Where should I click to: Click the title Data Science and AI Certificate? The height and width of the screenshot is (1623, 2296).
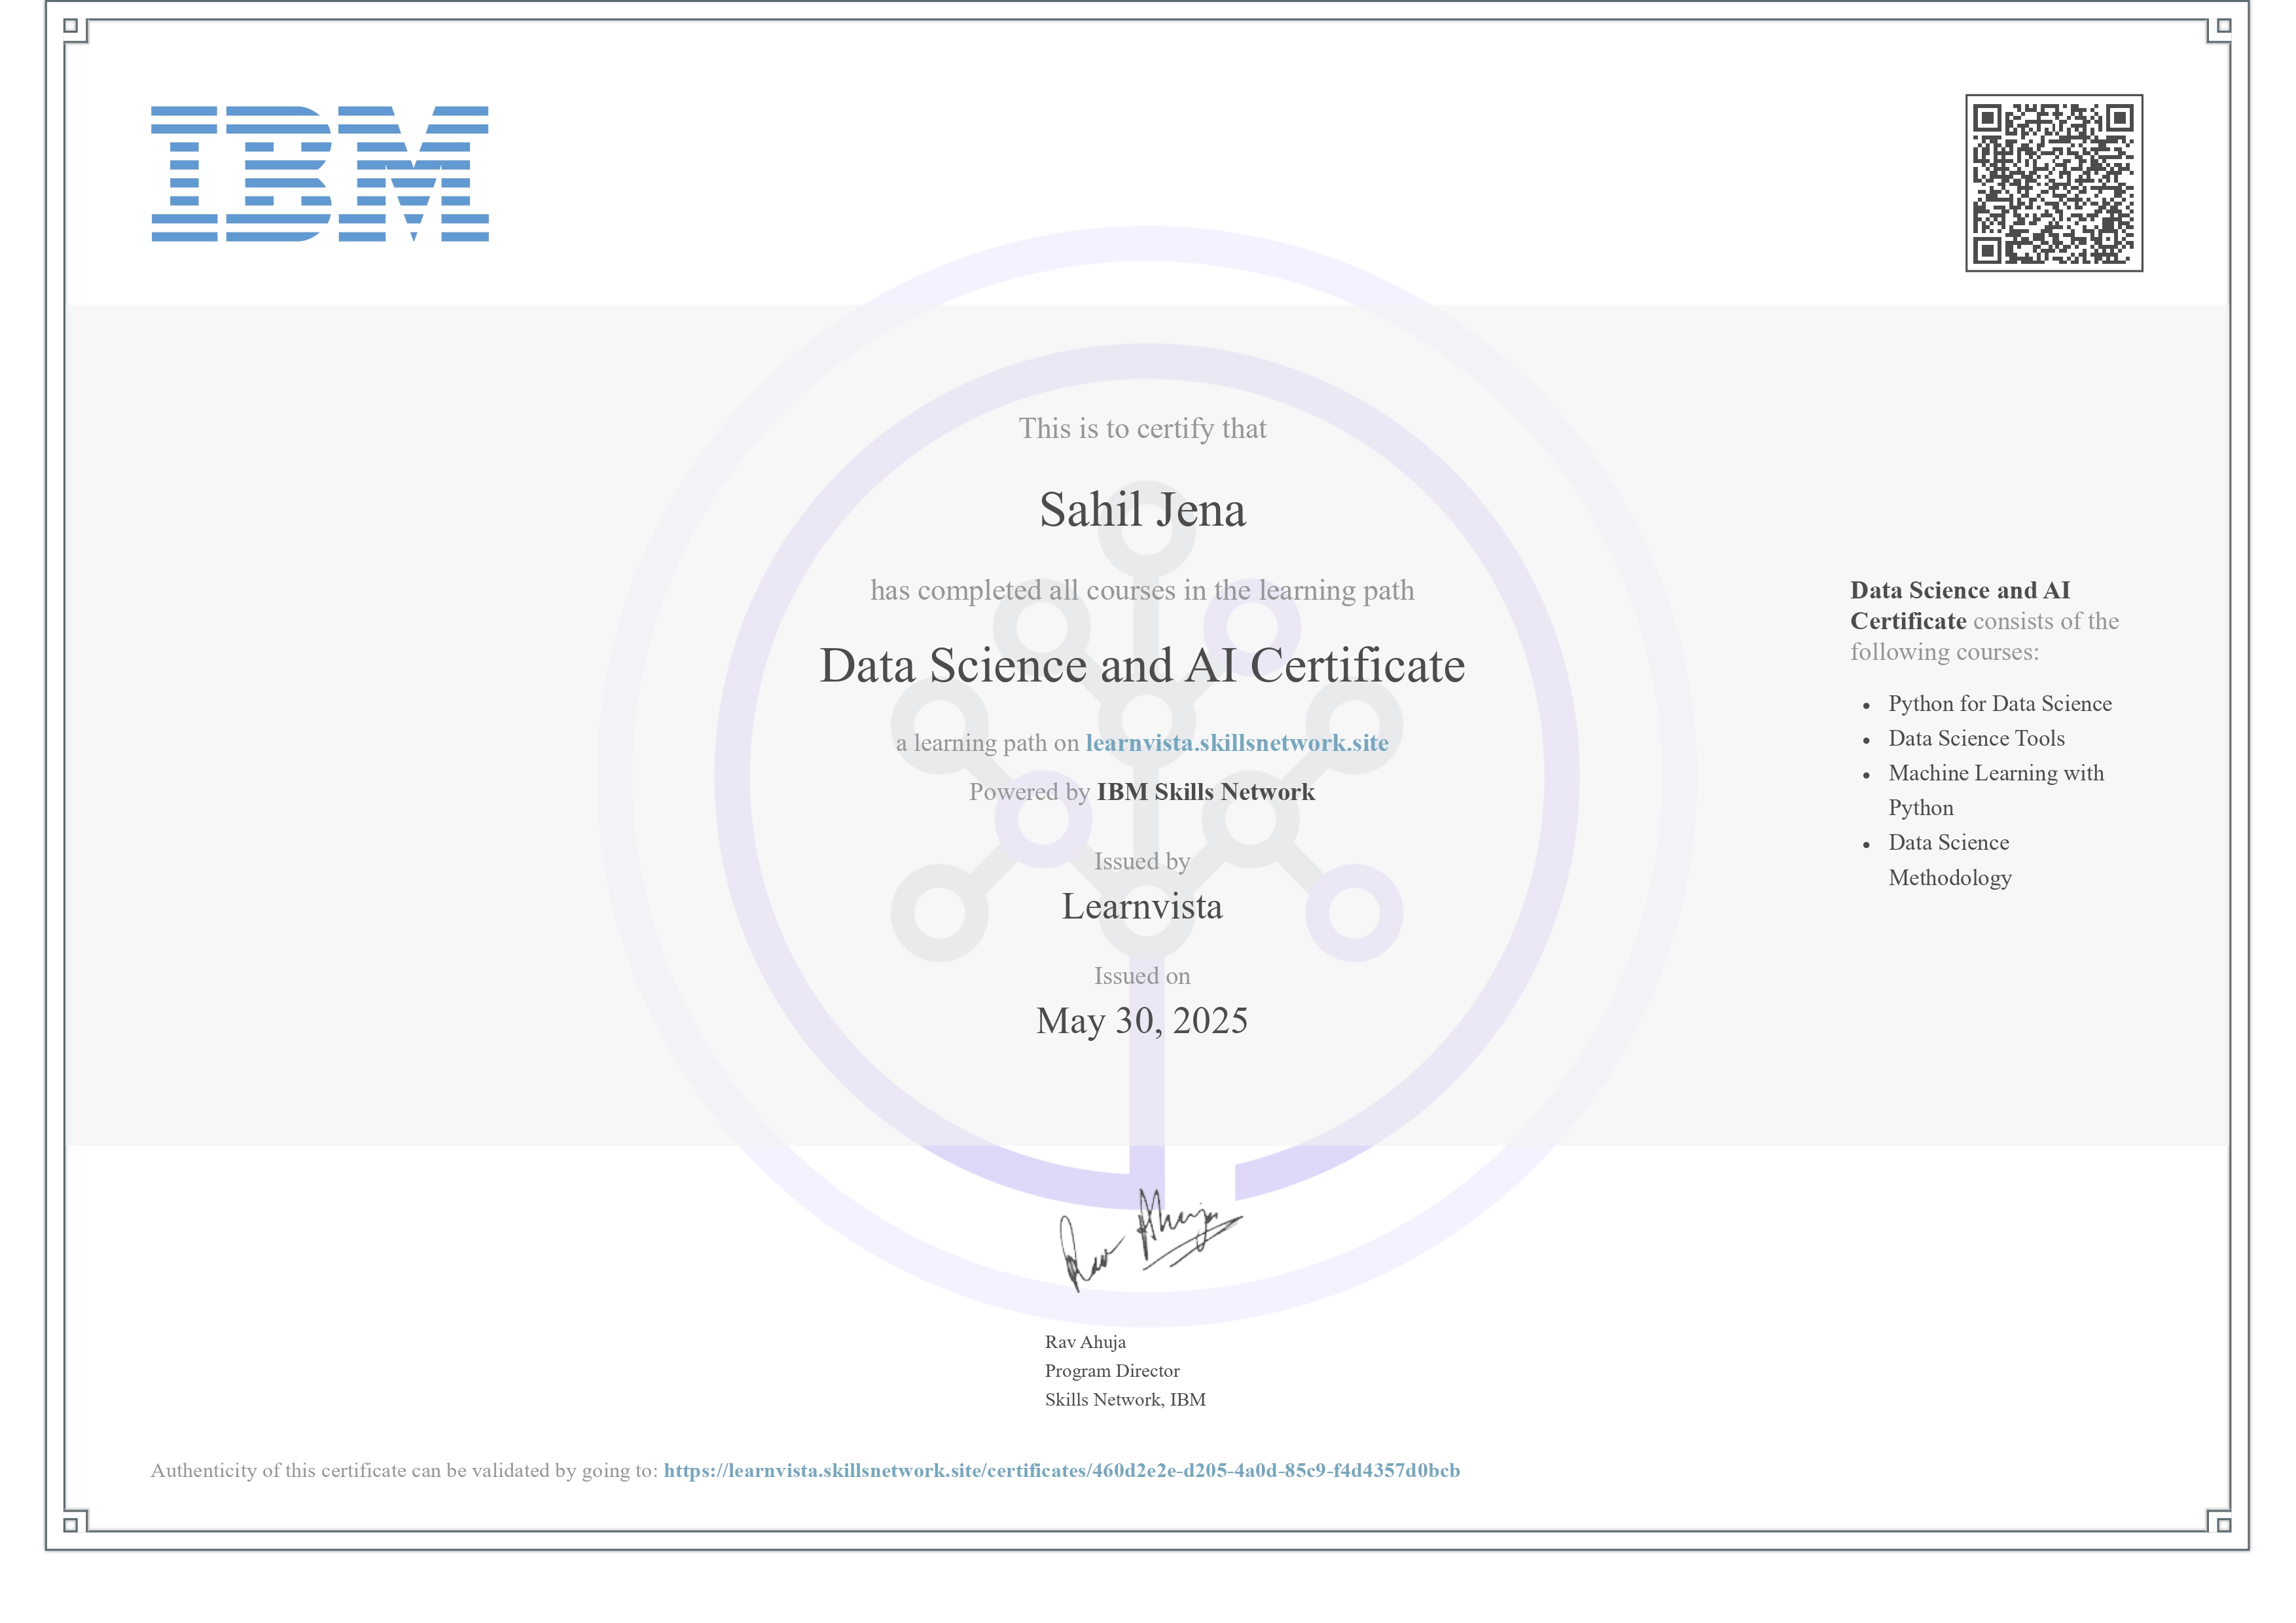pyautogui.click(x=1142, y=666)
